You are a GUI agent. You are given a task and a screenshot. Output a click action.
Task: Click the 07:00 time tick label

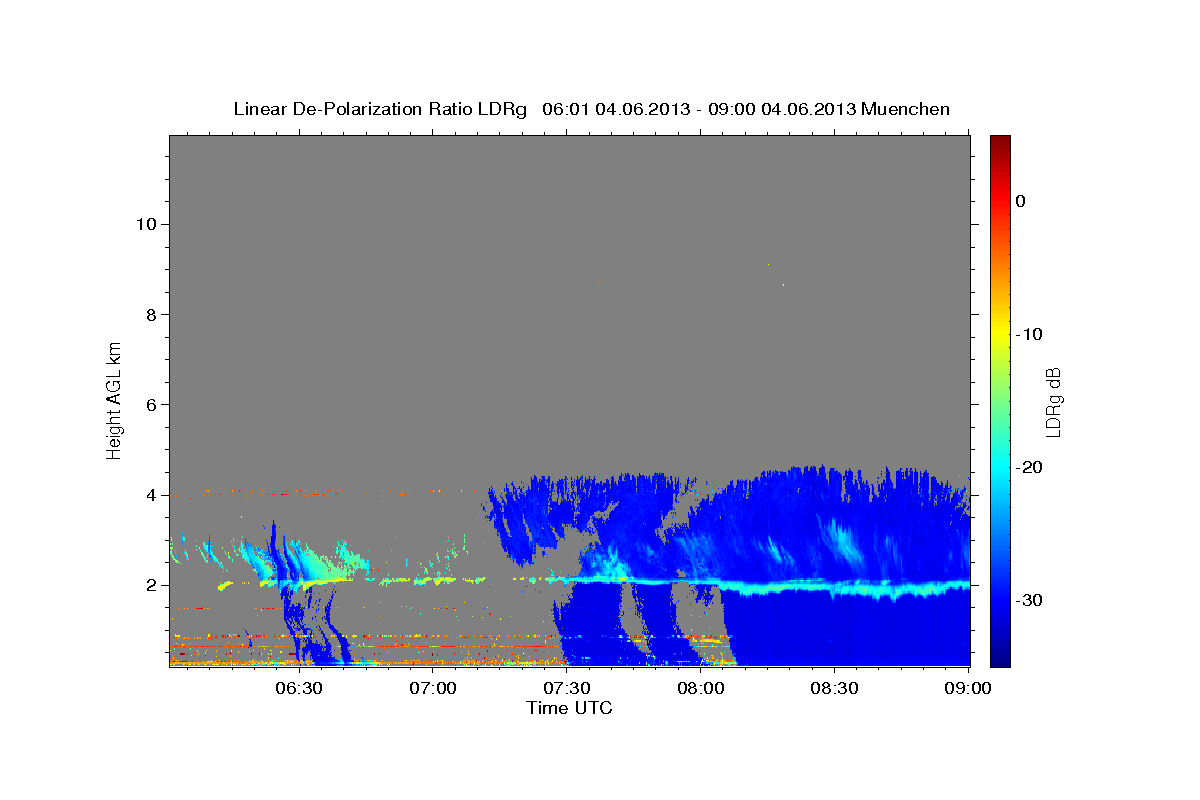434,689
